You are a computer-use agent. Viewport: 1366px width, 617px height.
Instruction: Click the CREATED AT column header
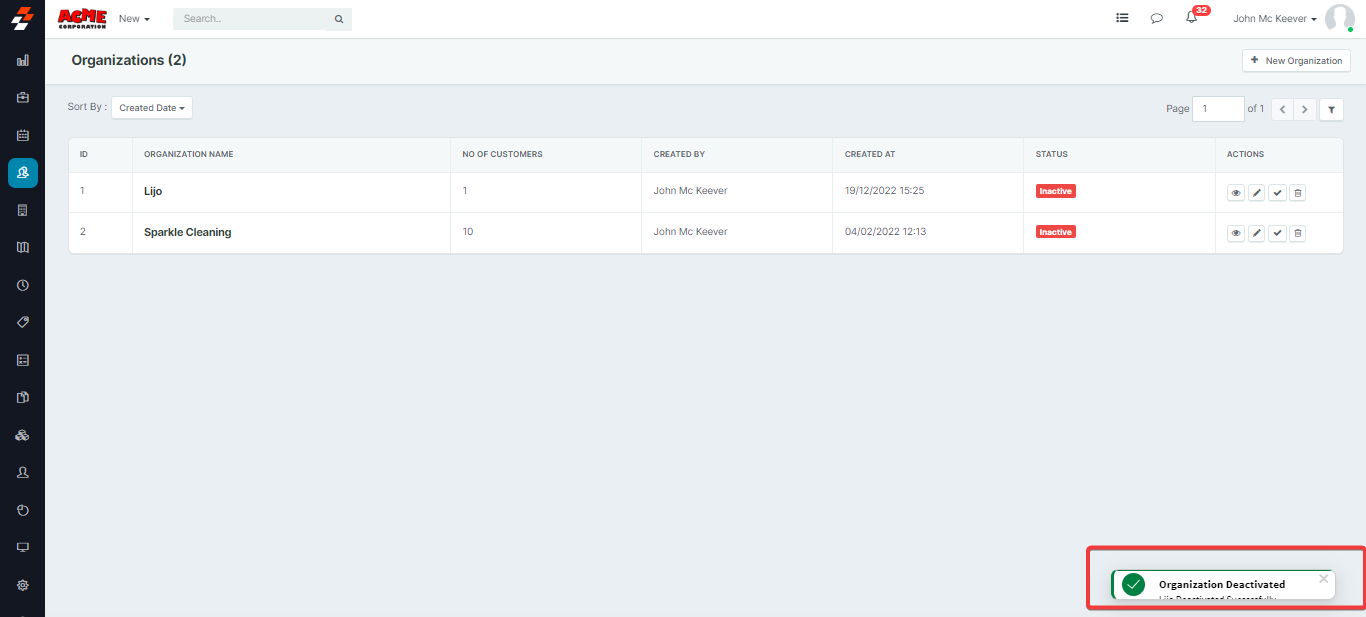pyautogui.click(x=870, y=155)
